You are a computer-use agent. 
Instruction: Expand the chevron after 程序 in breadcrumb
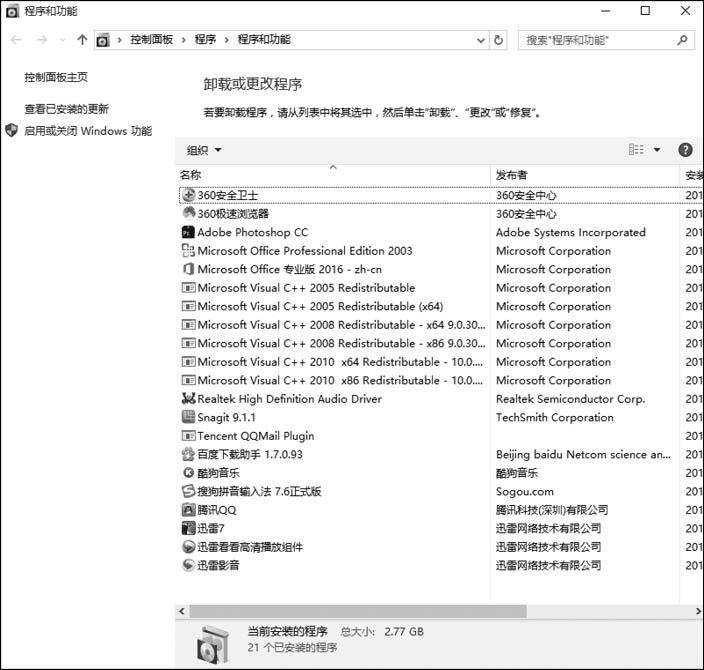point(227,40)
